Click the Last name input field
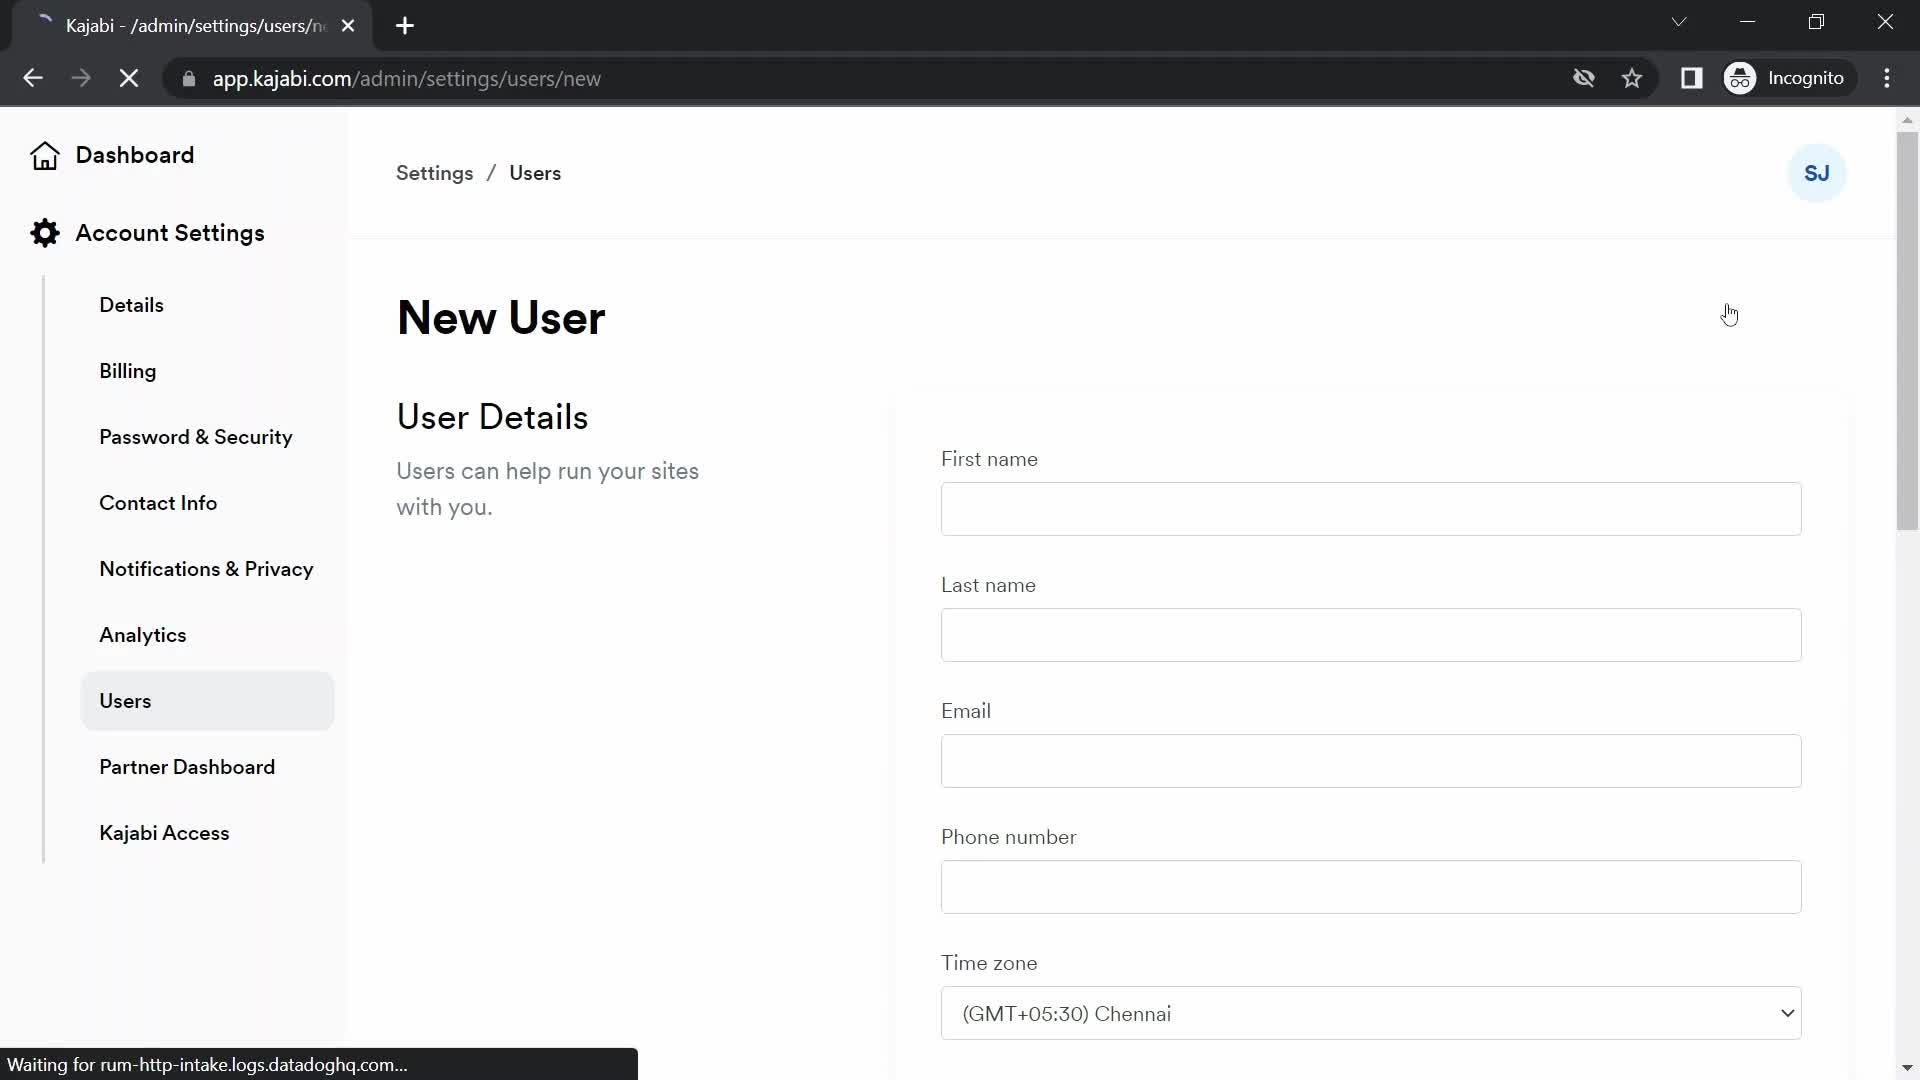Screen dimensions: 1920x1080 pos(1371,634)
